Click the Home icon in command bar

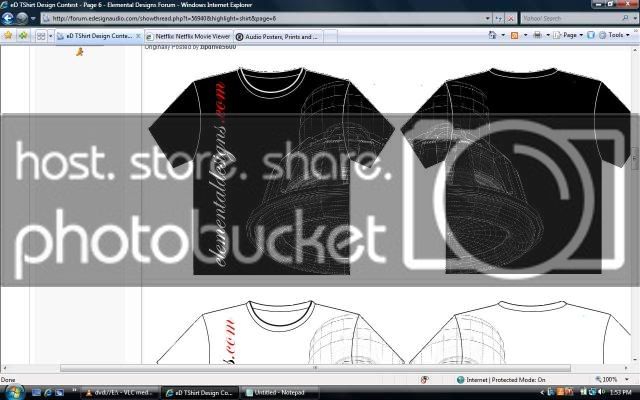493,36
